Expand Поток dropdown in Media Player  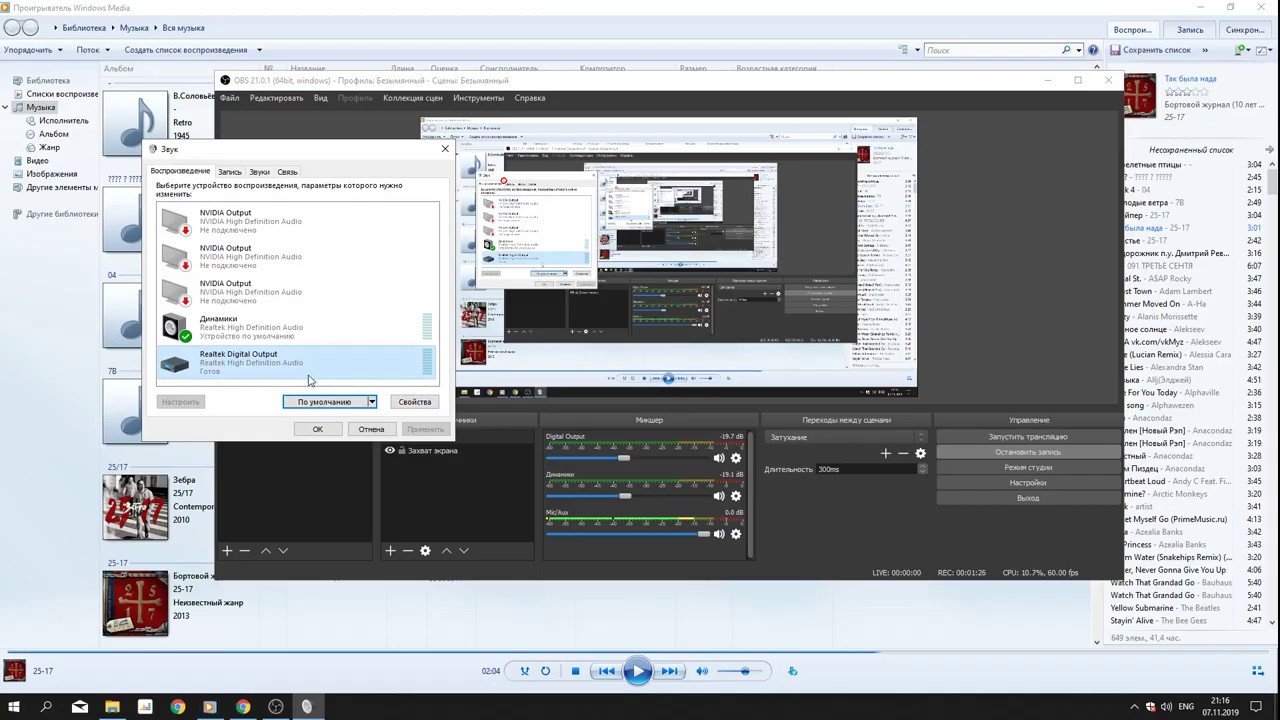[x=93, y=50]
